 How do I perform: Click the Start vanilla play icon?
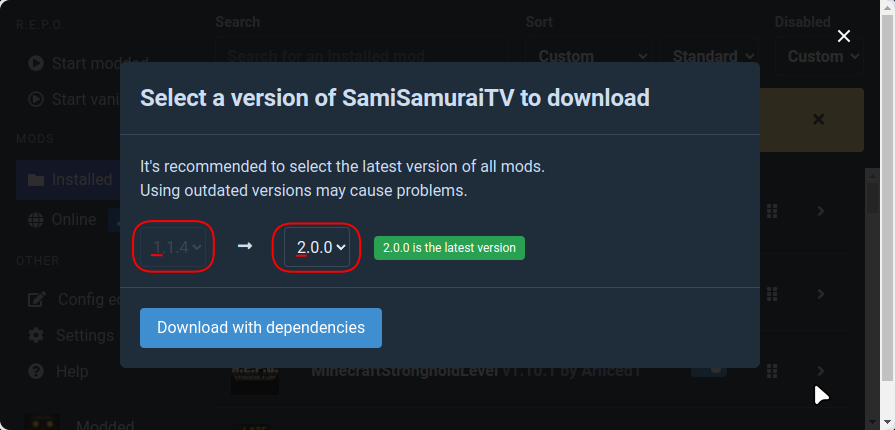[36, 99]
